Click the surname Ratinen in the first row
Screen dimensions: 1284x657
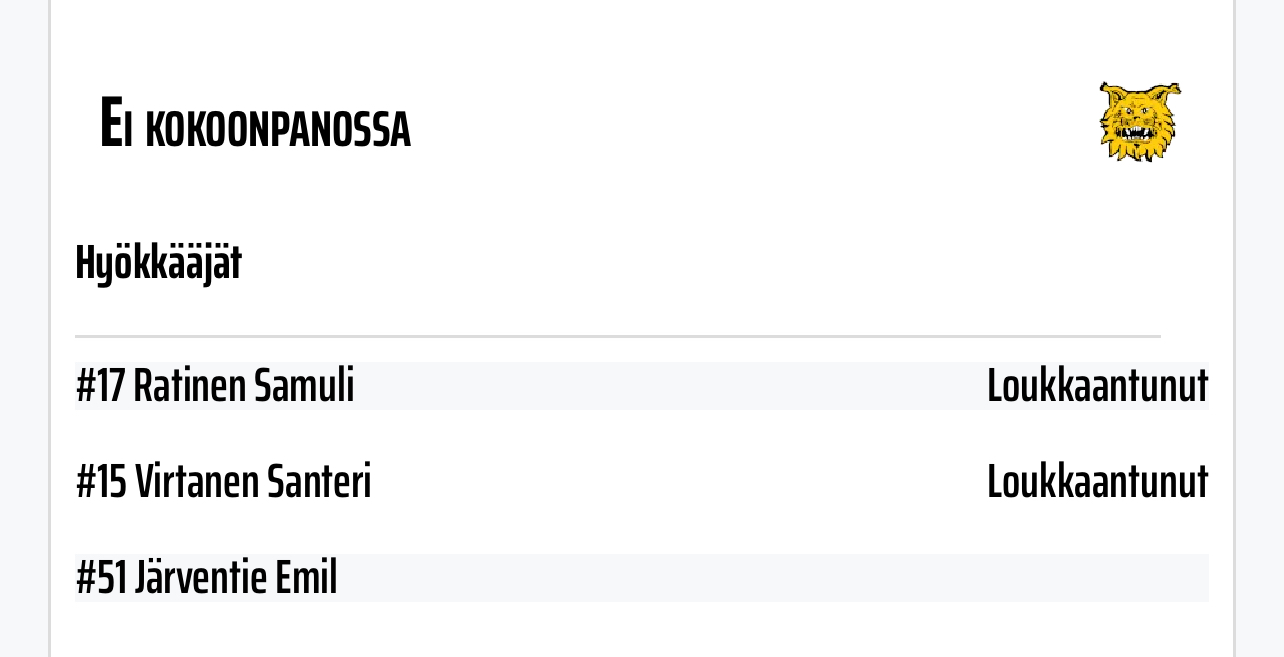190,386
